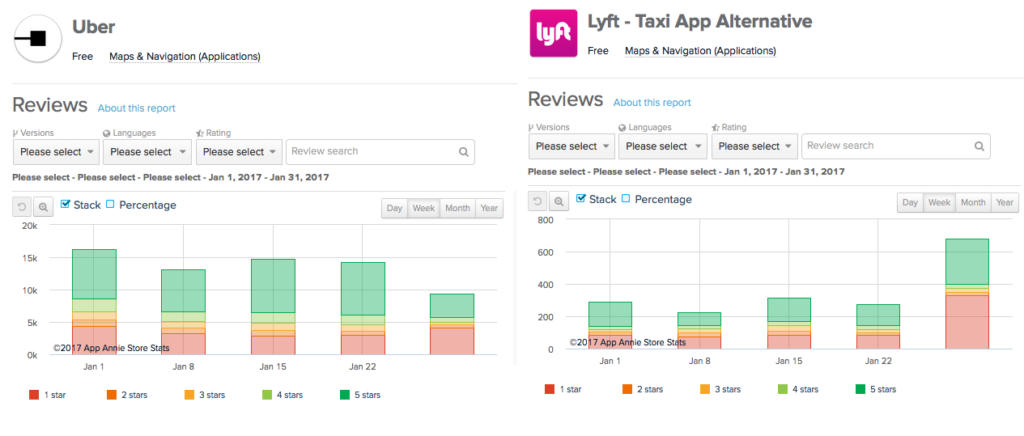Viewport: 1024px width, 436px height.
Task: Open the Languages dropdown for Uber
Action: click(147, 152)
